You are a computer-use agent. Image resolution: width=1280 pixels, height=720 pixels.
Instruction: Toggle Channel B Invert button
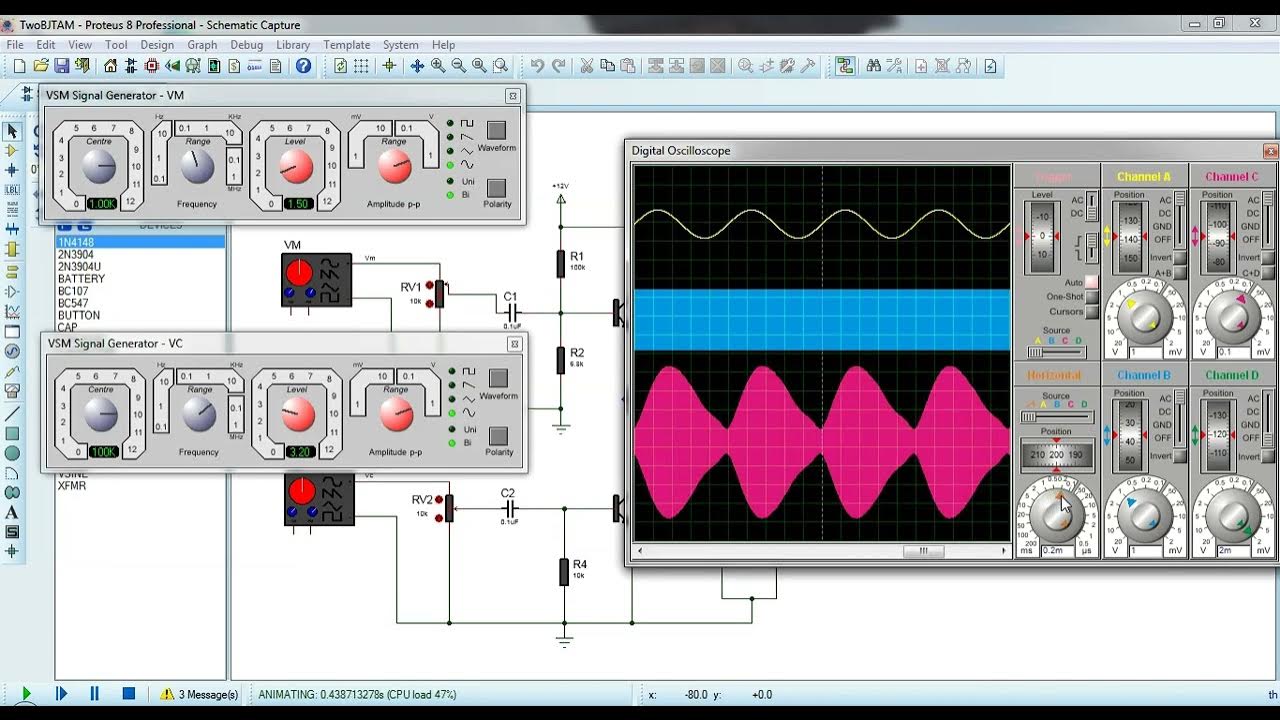pyautogui.click(x=1181, y=456)
